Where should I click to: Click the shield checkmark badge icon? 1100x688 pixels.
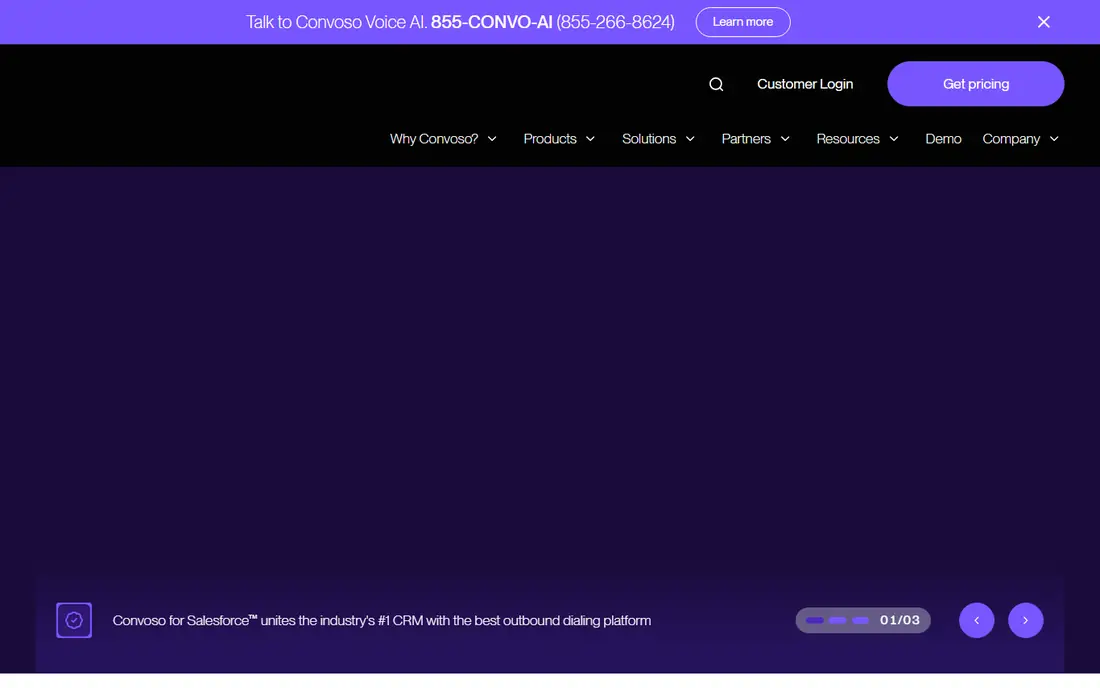(74, 620)
